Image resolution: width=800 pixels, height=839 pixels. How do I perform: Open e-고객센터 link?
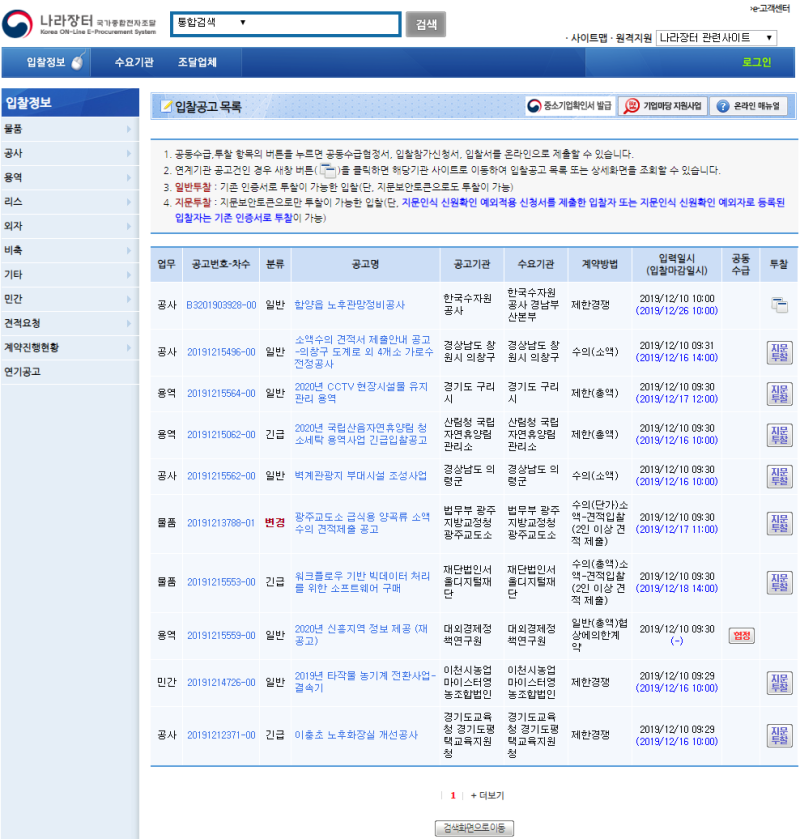pos(770,8)
